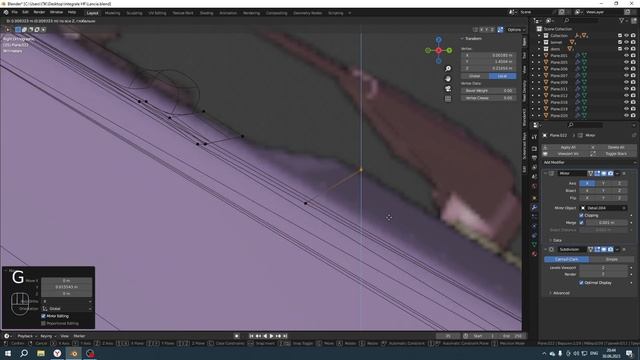The image size is (640, 360).
Task: Click the Viewport Vis button
Action: click(x=568, y=154)
